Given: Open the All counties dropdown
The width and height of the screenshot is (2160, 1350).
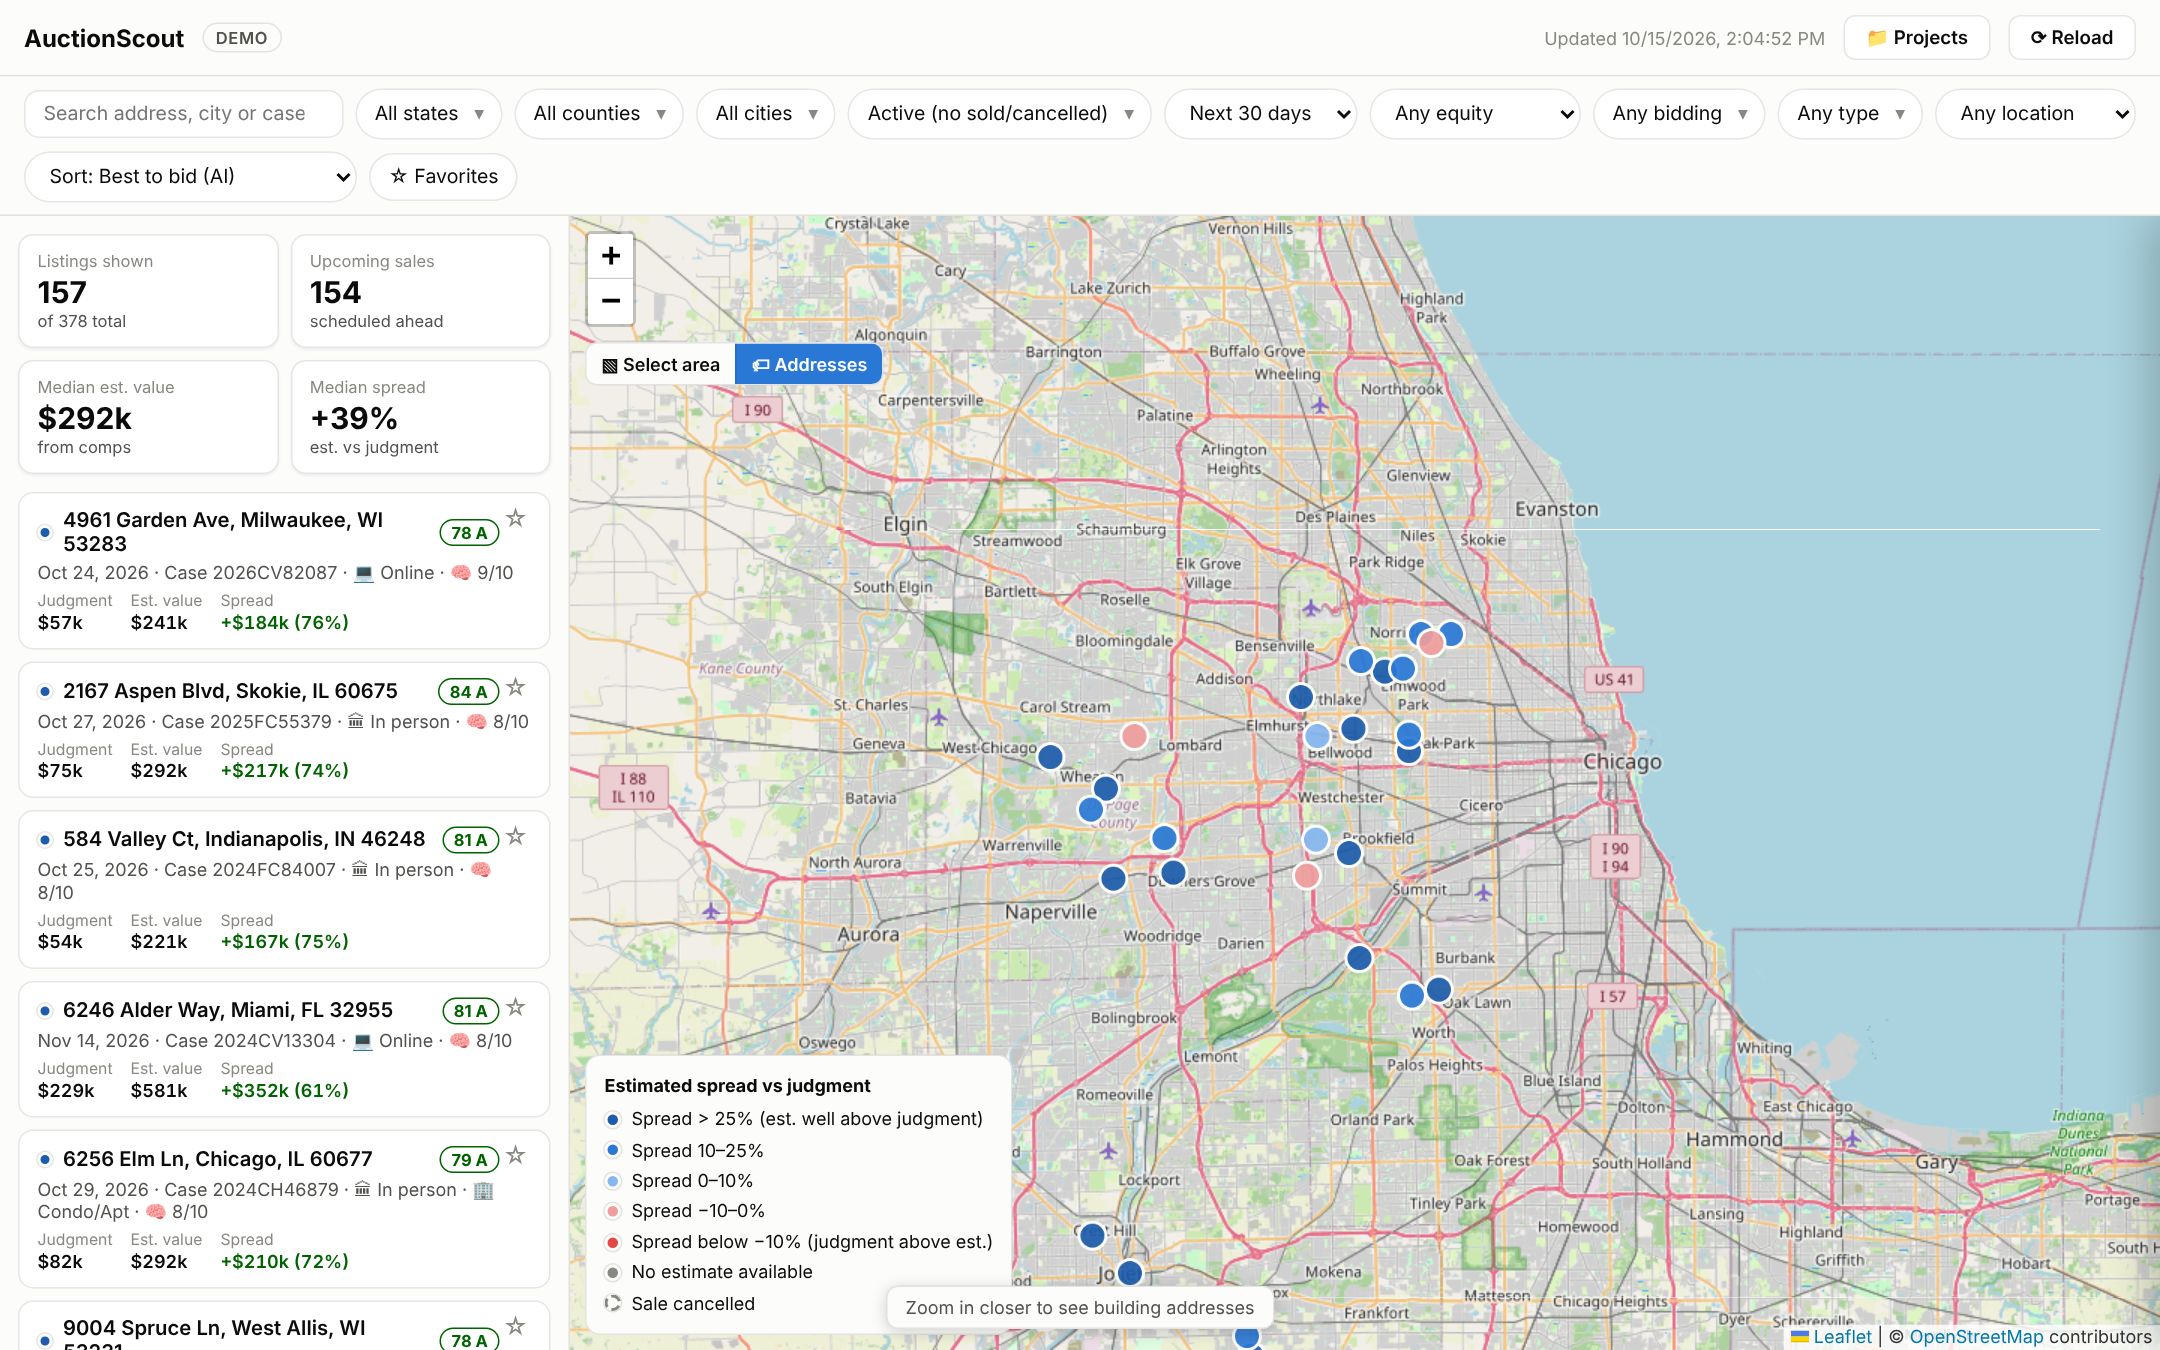Looking at the screenshot, I should [599, 114].
